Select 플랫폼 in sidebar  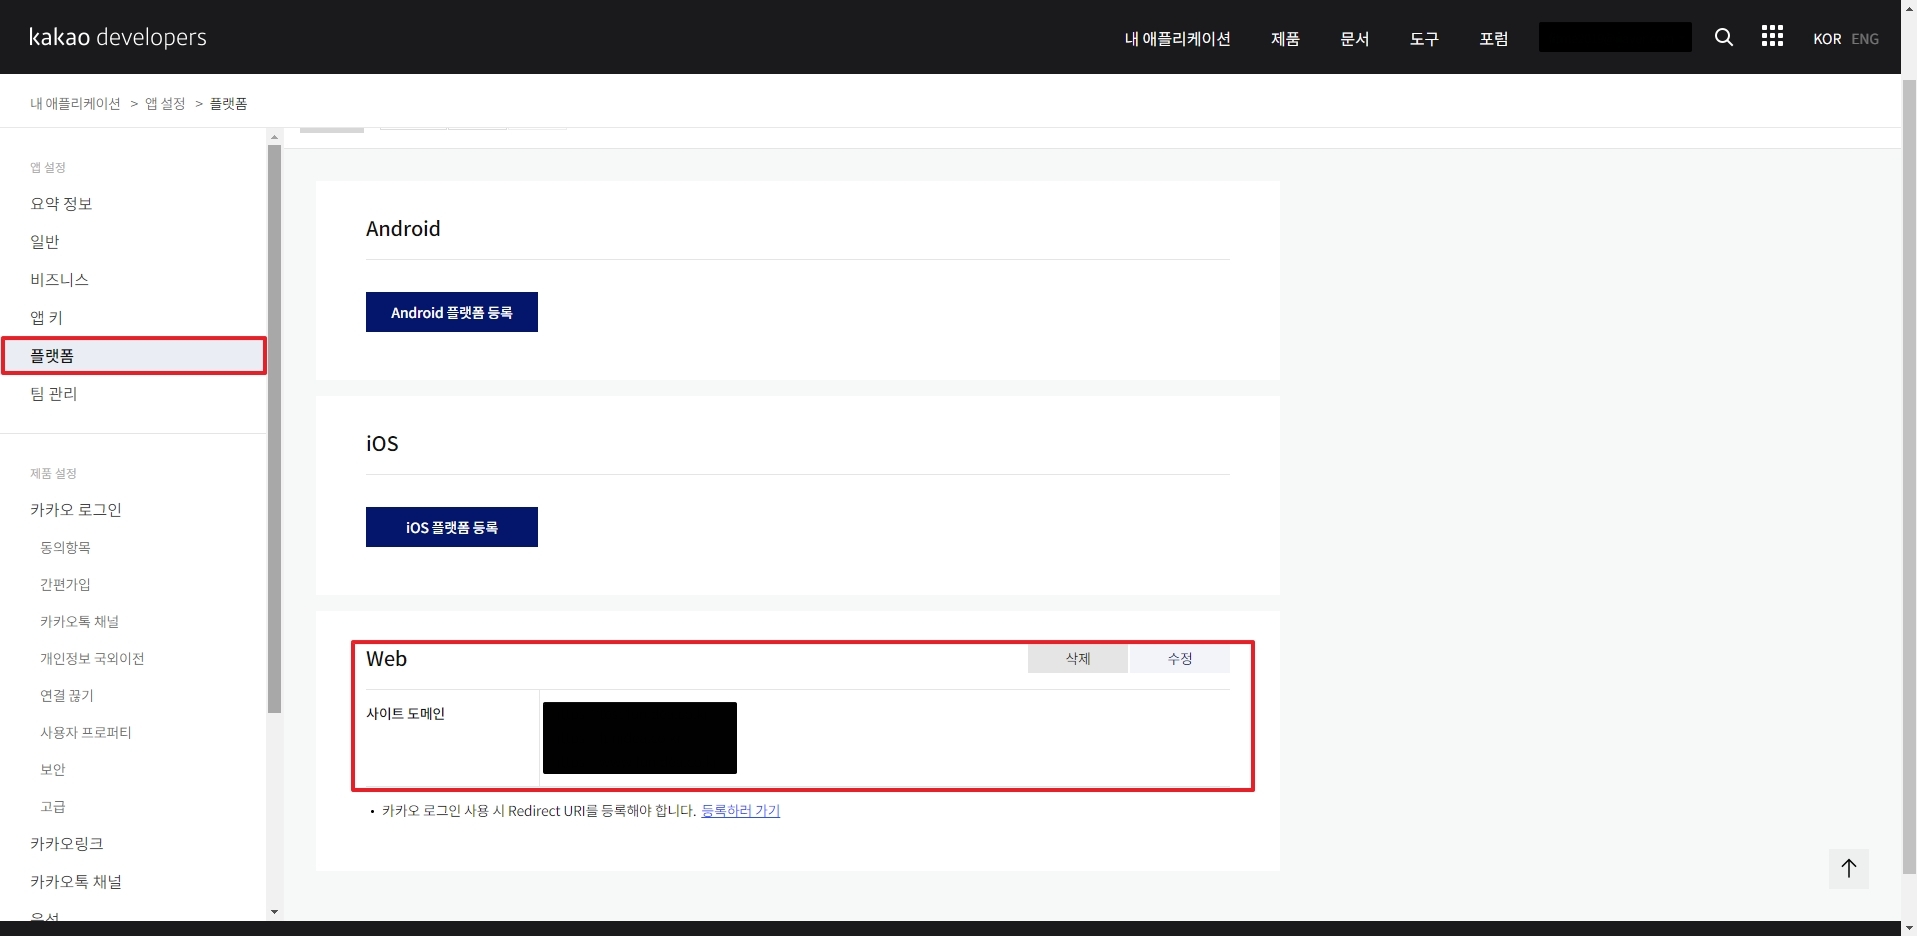[x=134, y=356]
